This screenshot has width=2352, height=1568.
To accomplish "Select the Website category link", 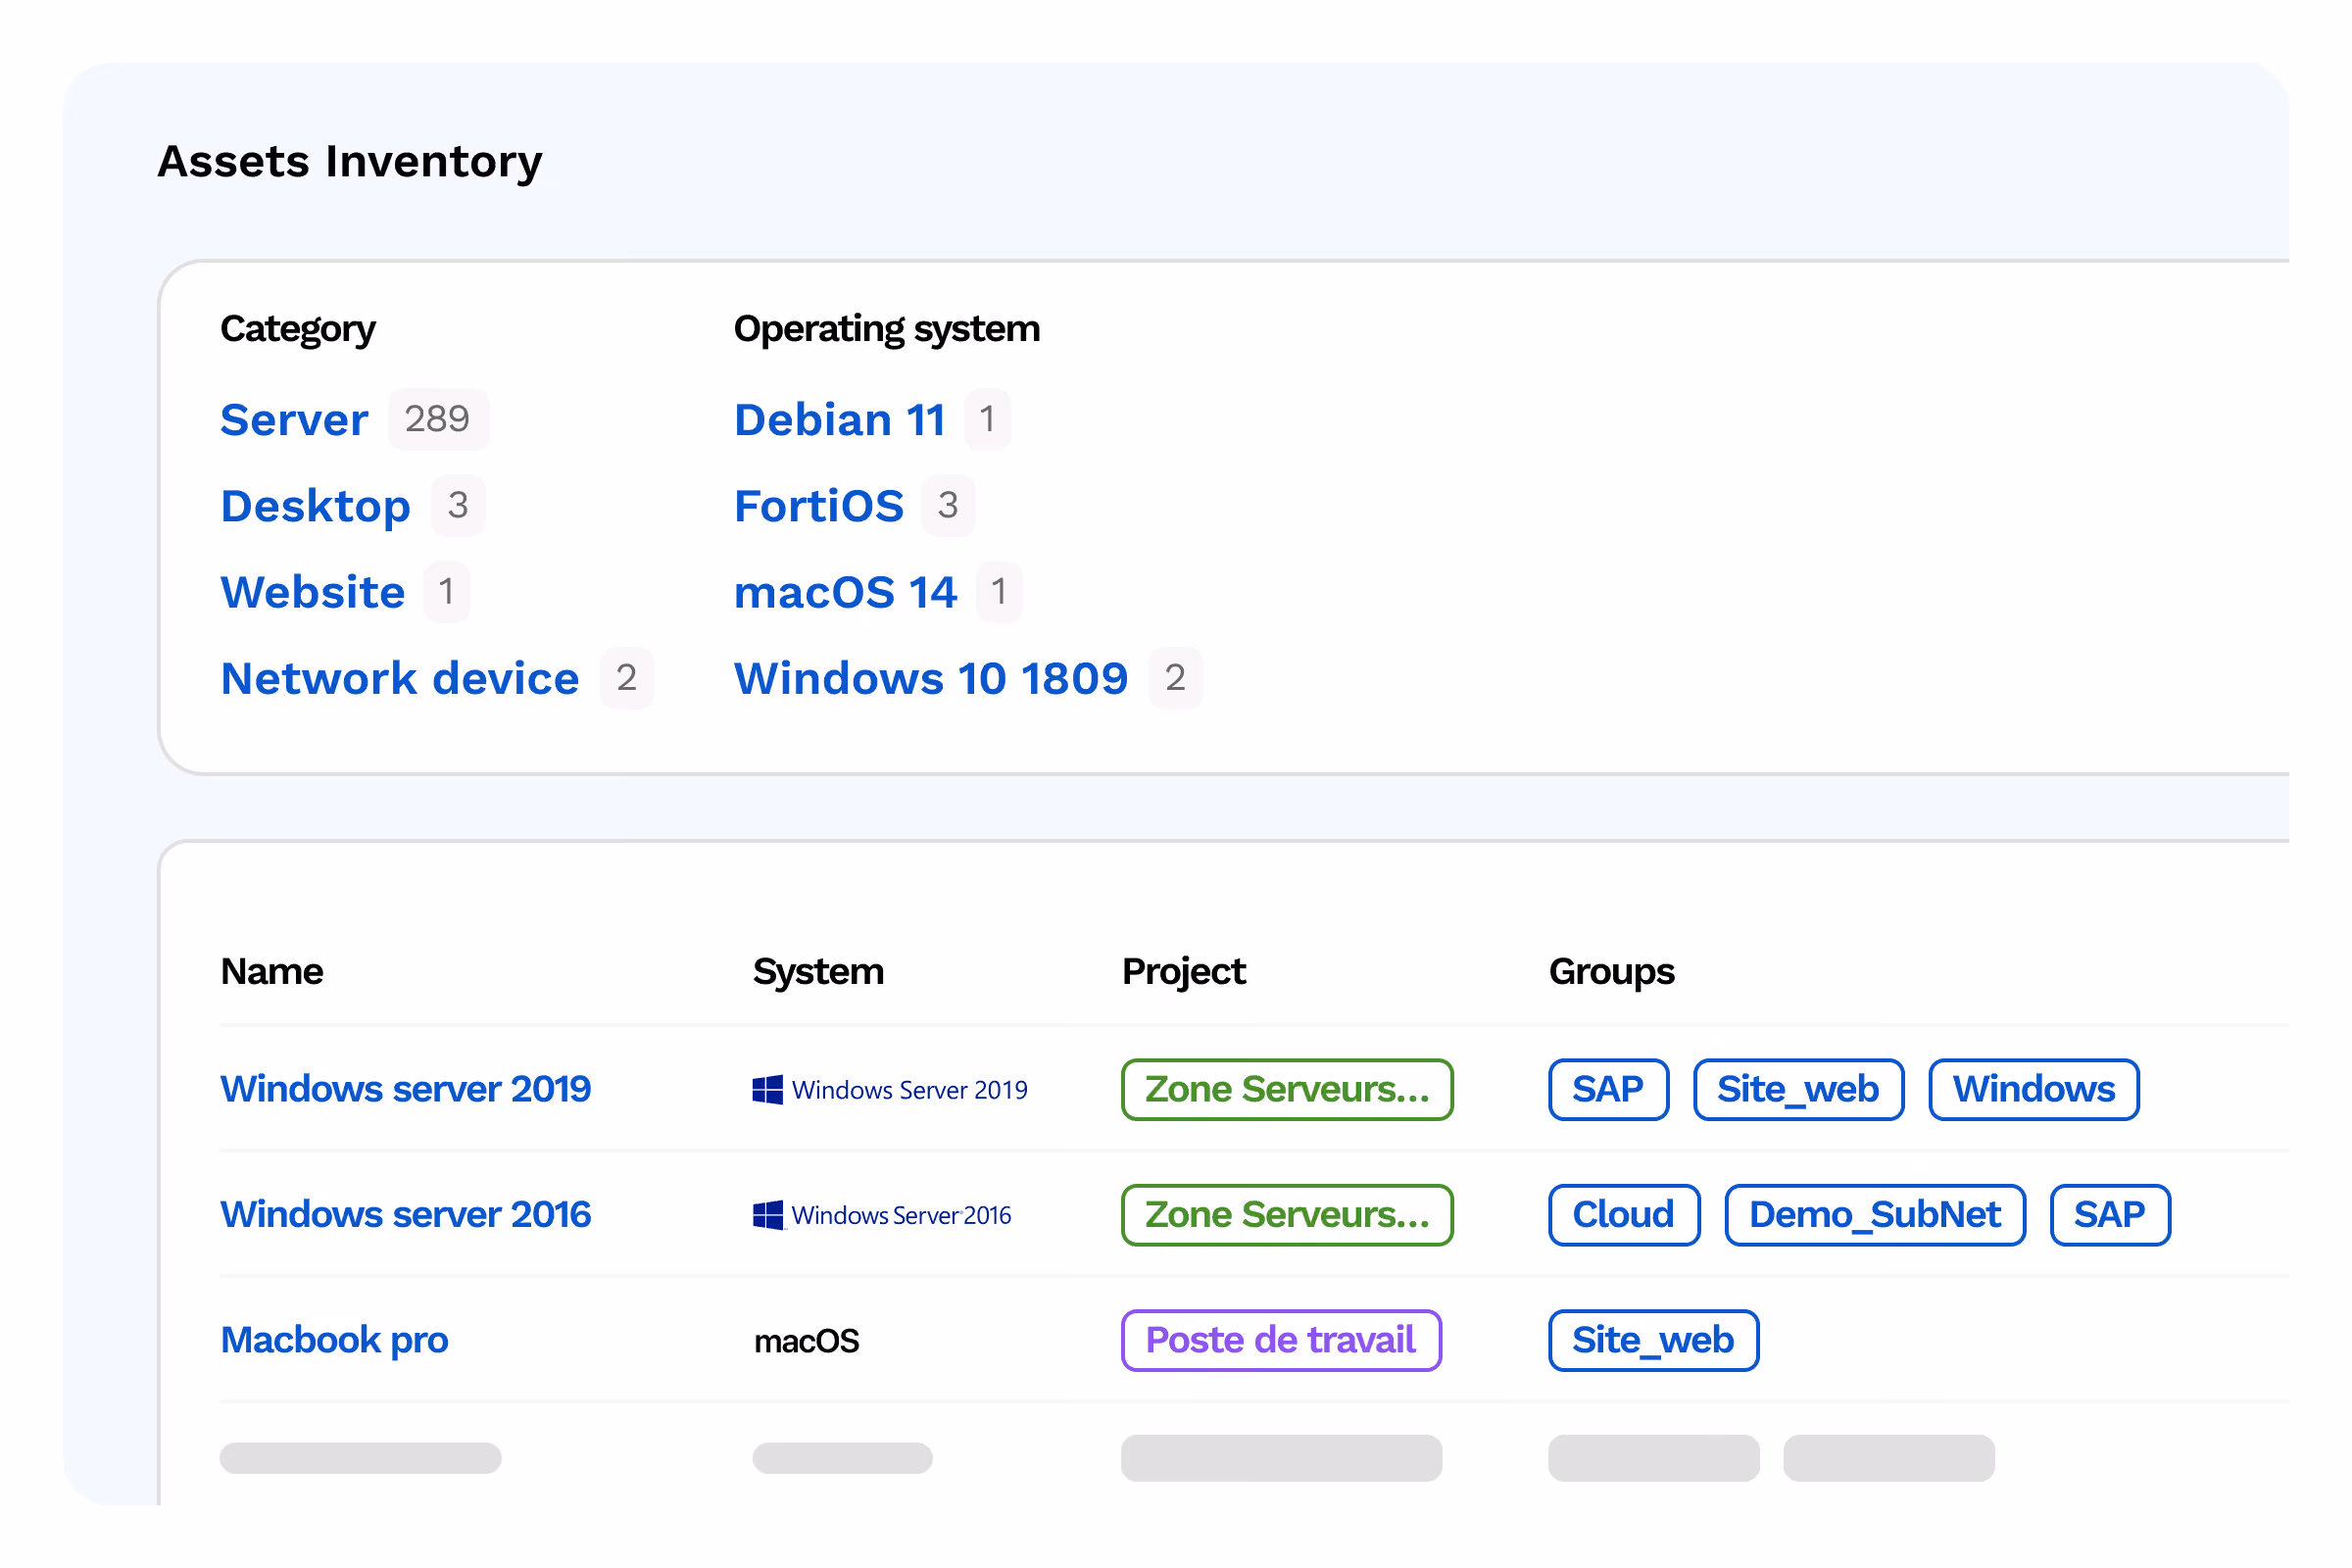I will (312, 592).
